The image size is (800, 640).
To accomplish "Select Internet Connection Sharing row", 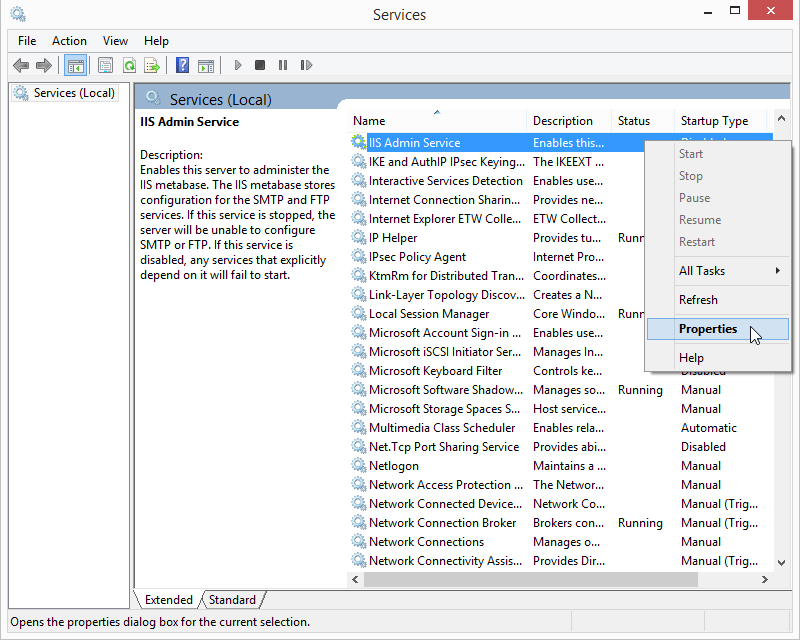I will [497, 200].
